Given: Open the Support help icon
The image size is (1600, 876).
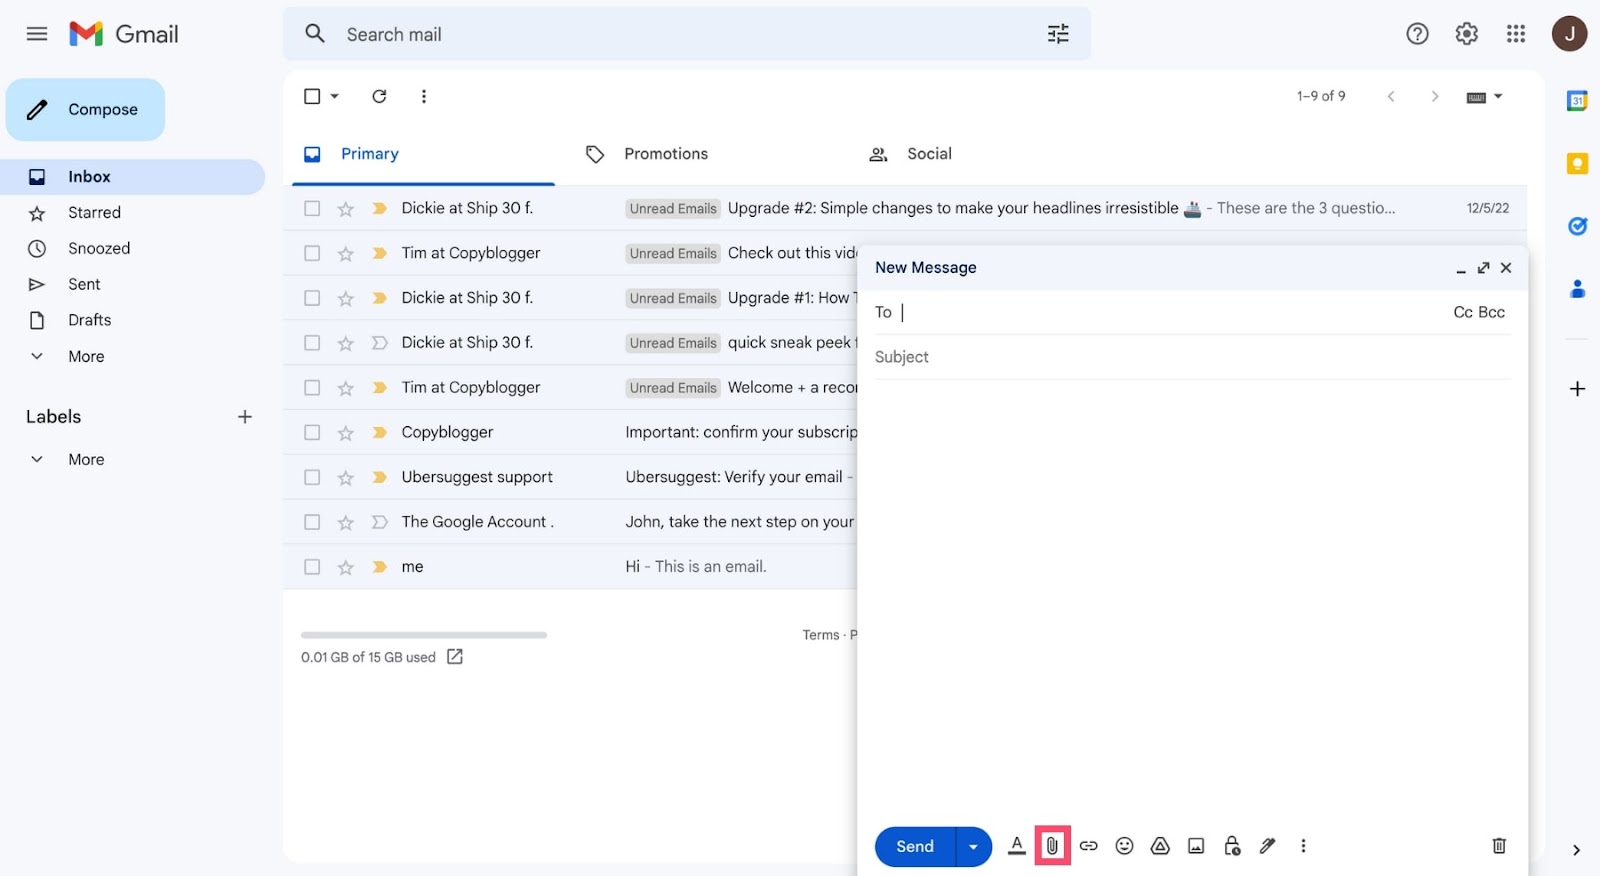Looking at the screenshot, I should (1417, 34).
